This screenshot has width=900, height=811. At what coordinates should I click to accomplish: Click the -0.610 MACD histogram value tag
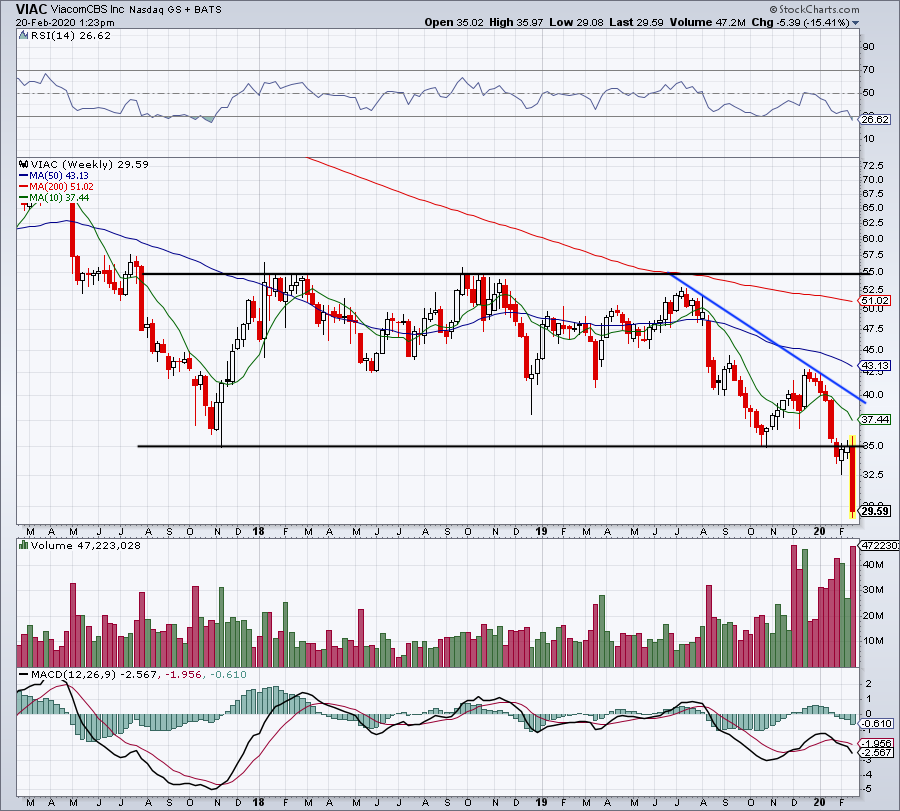click(x=876, y=724)
